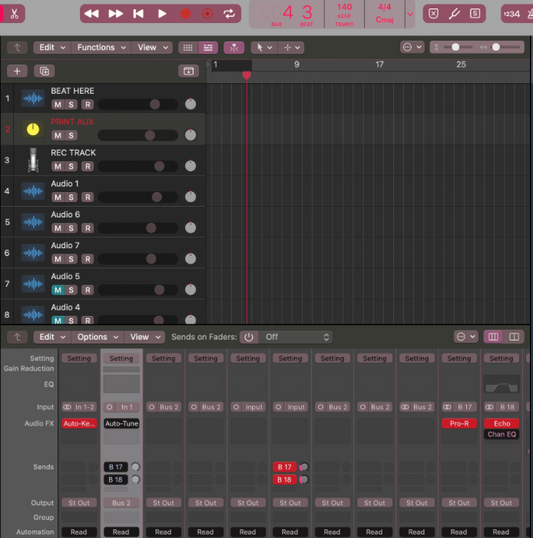This screenshot has width=533, height=538.
Task: Go to the project beginning
Action: point(138,14)
